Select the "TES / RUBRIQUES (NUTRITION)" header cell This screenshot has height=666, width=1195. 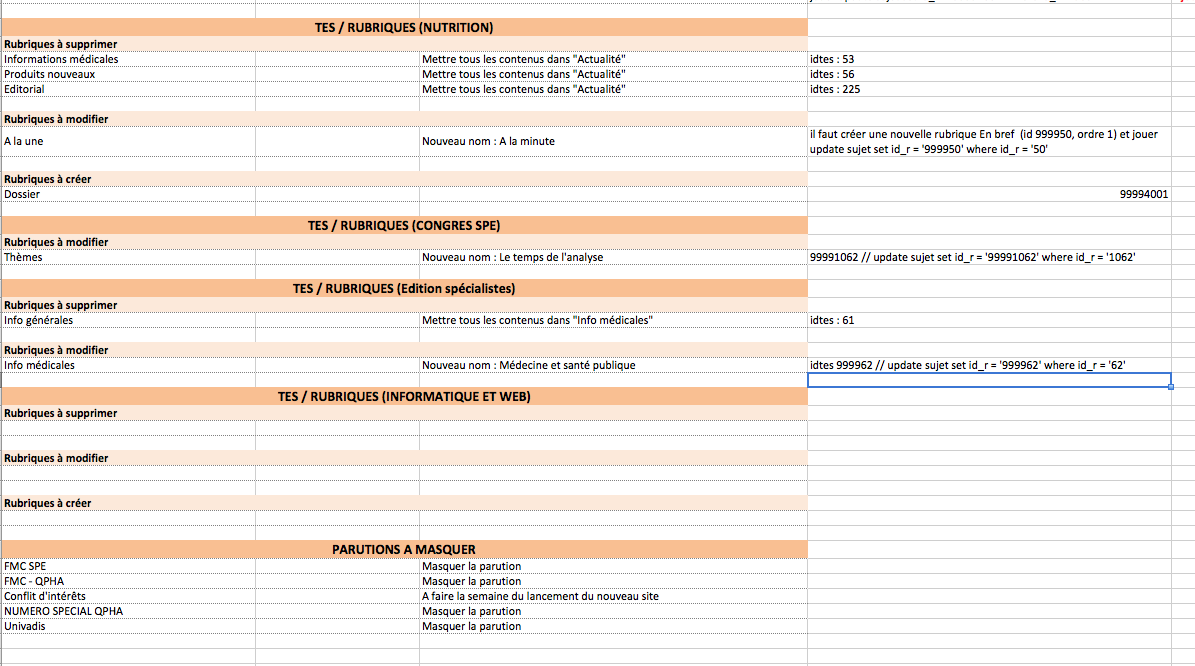click(403, 27)
